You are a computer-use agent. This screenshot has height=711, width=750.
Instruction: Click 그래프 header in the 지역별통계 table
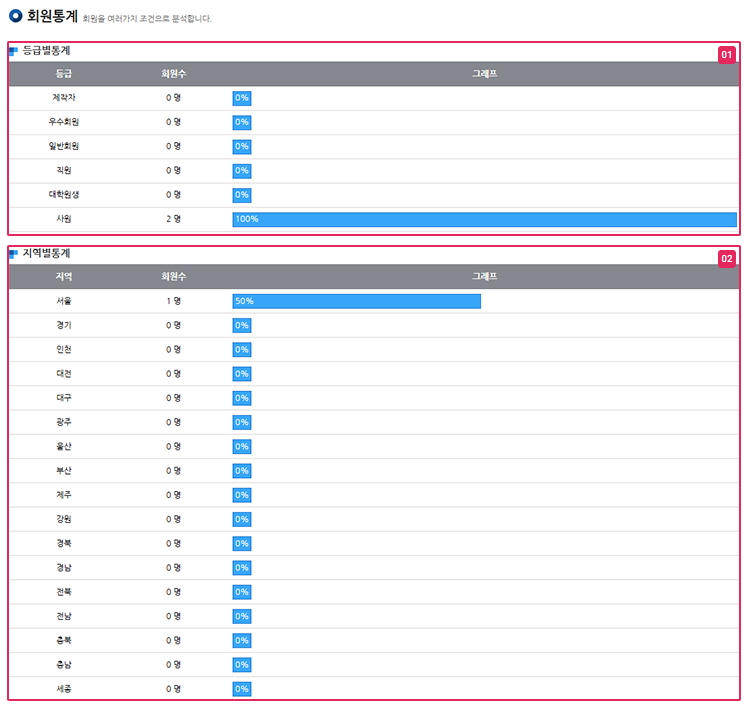(x=485, y=277)
